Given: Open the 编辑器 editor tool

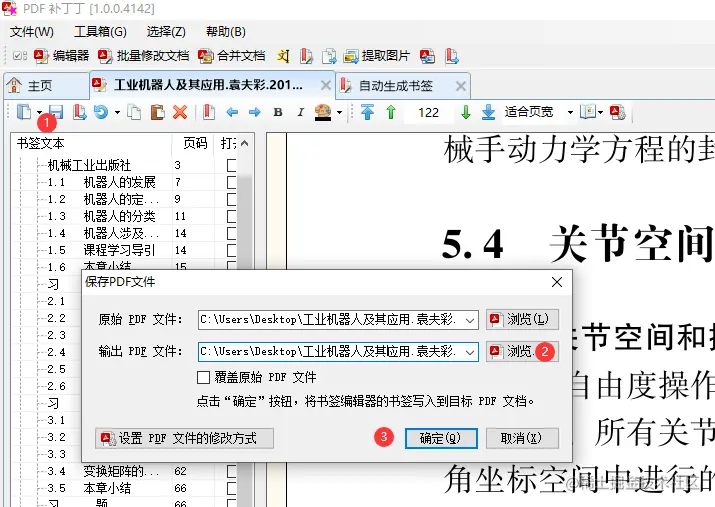Looking at the screenshot, I should tap(61, 56).
